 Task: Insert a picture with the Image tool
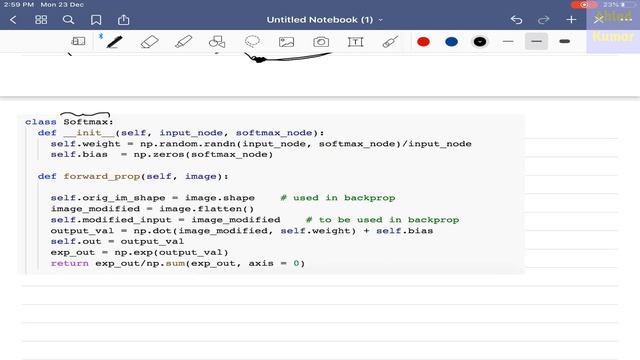point(287,42)
